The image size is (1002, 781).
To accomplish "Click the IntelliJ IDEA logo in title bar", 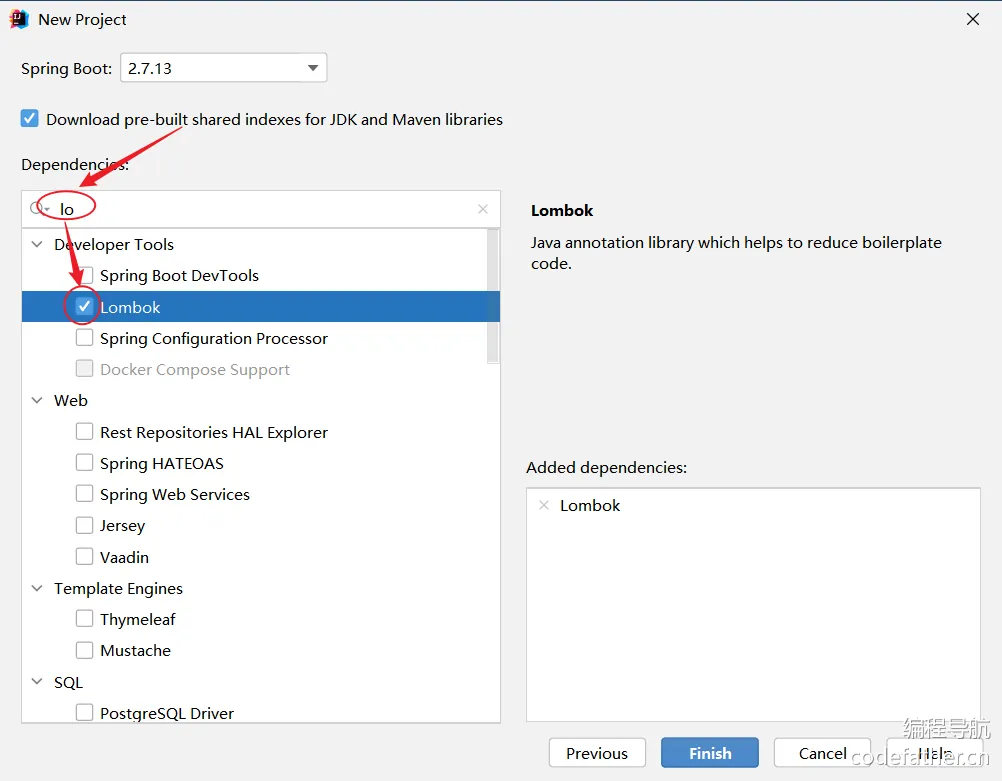I will coord(19,20).
